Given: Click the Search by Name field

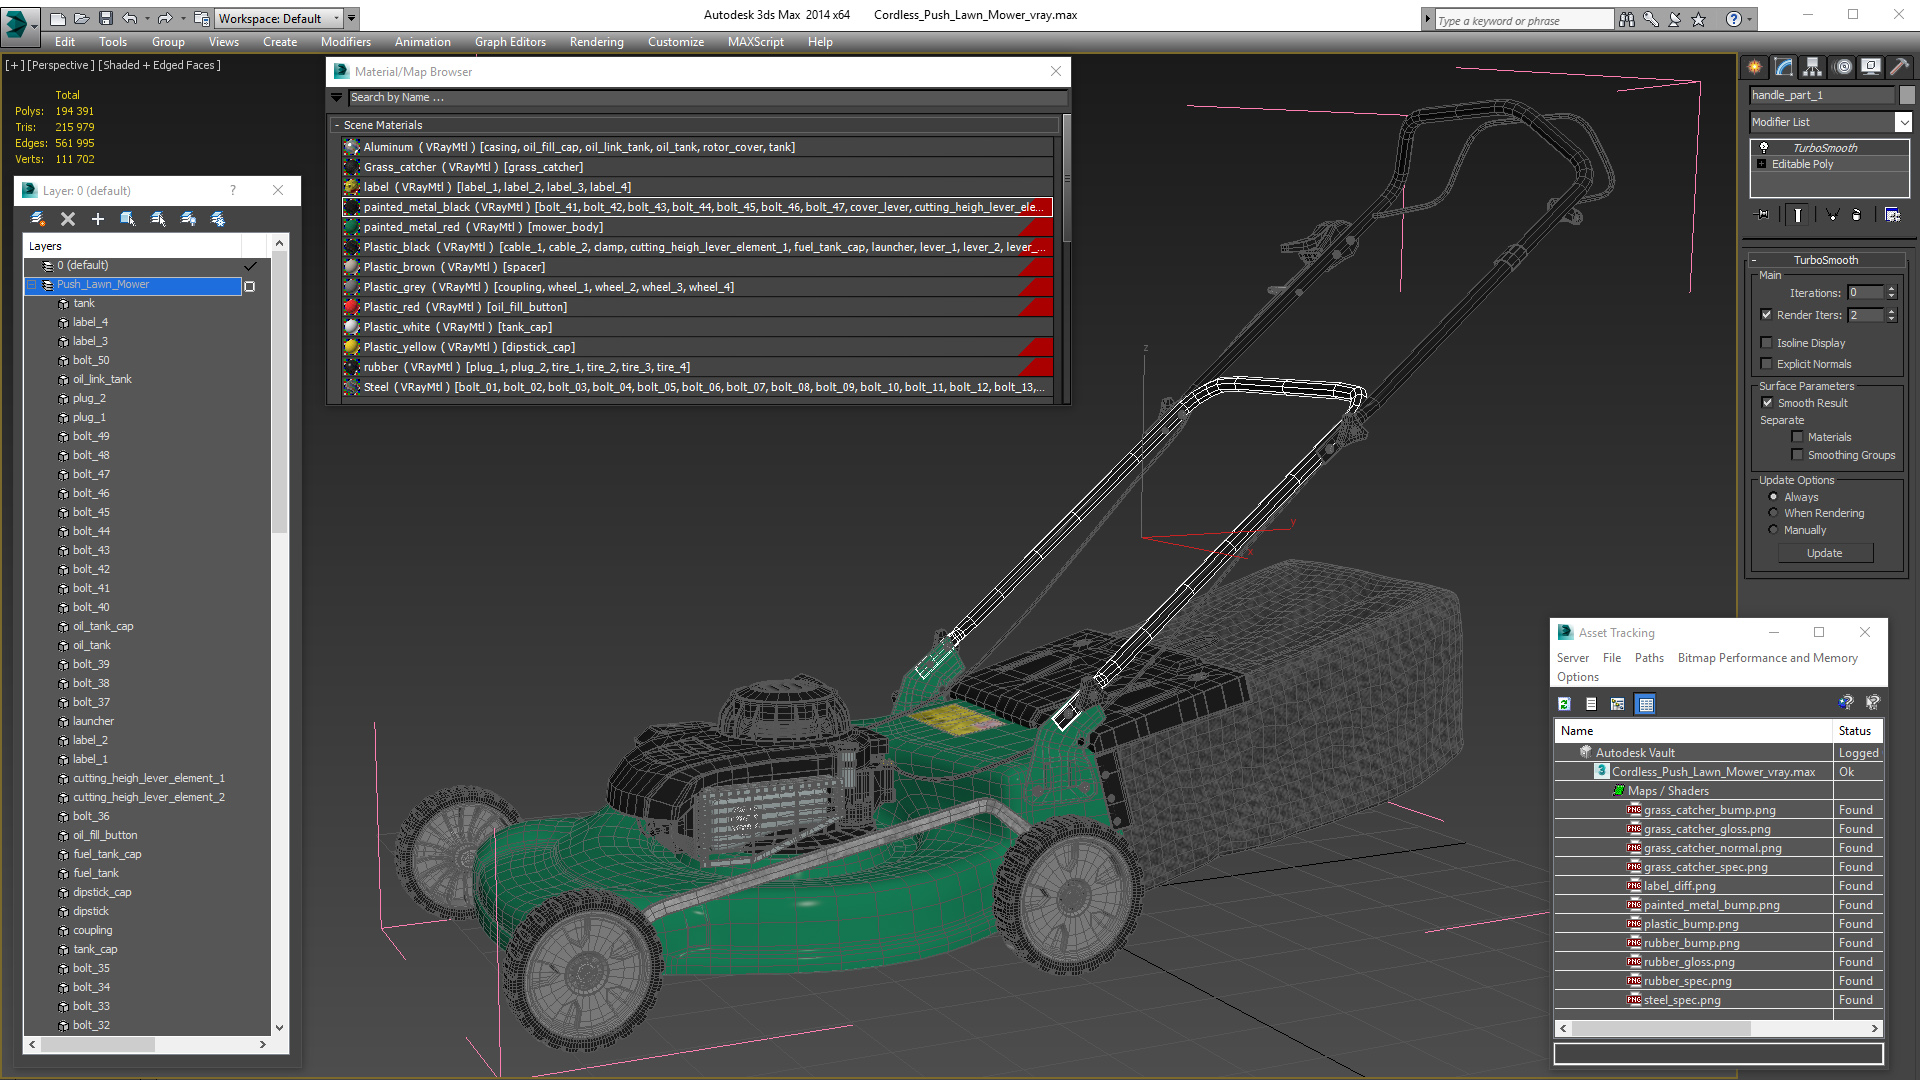Looking at the screenshot, I should (x=707, y=97).
